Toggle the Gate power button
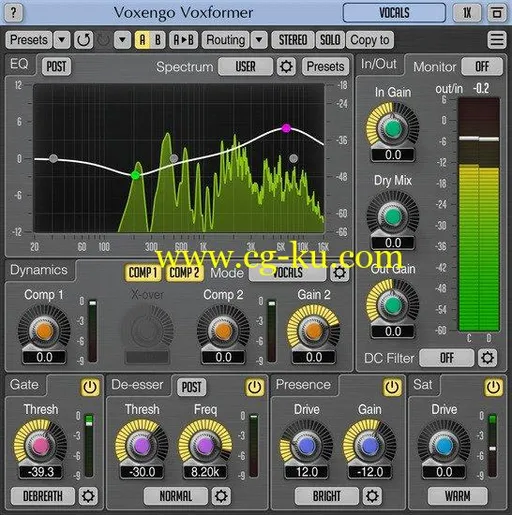 90,387
